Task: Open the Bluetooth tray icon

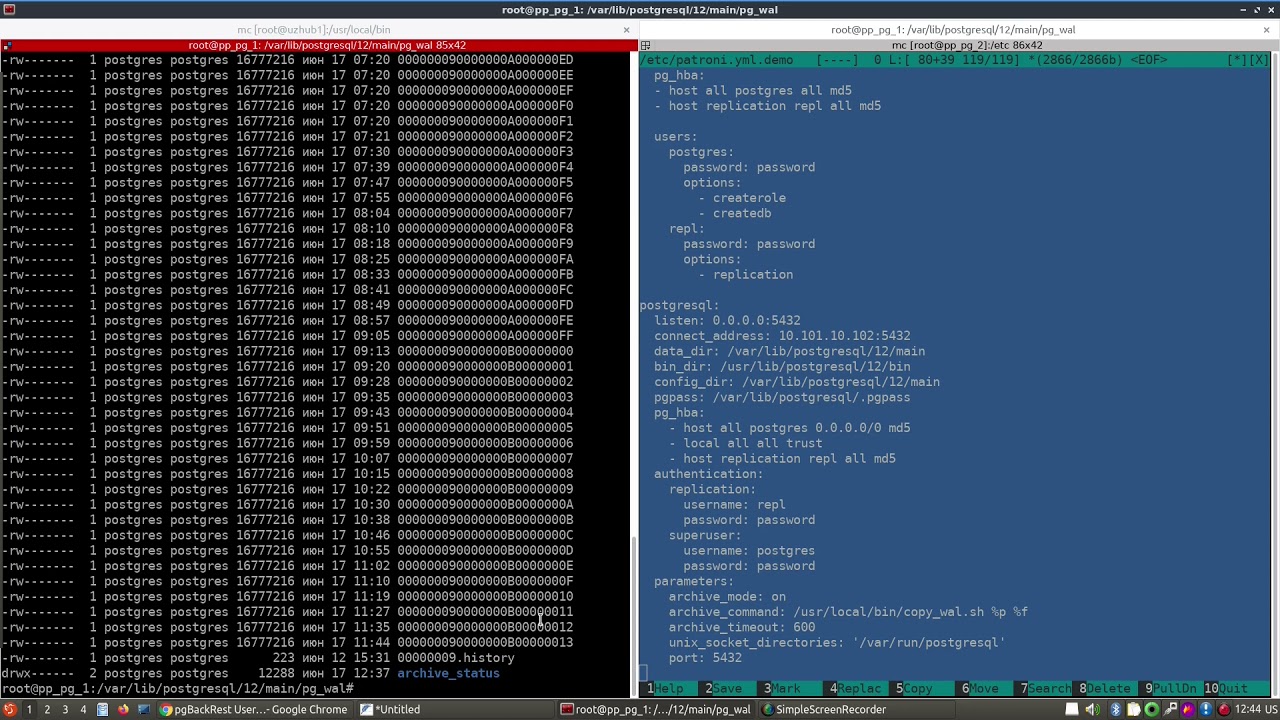Action: (1115, 710)
